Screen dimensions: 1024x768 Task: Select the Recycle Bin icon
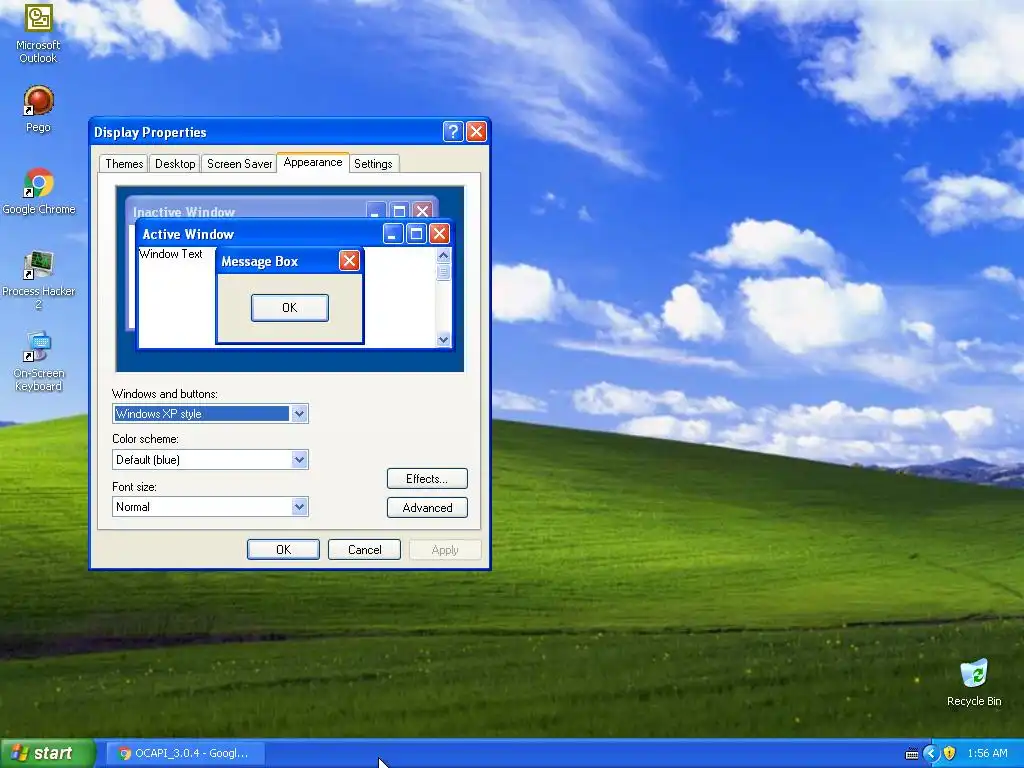coord(974,682)
